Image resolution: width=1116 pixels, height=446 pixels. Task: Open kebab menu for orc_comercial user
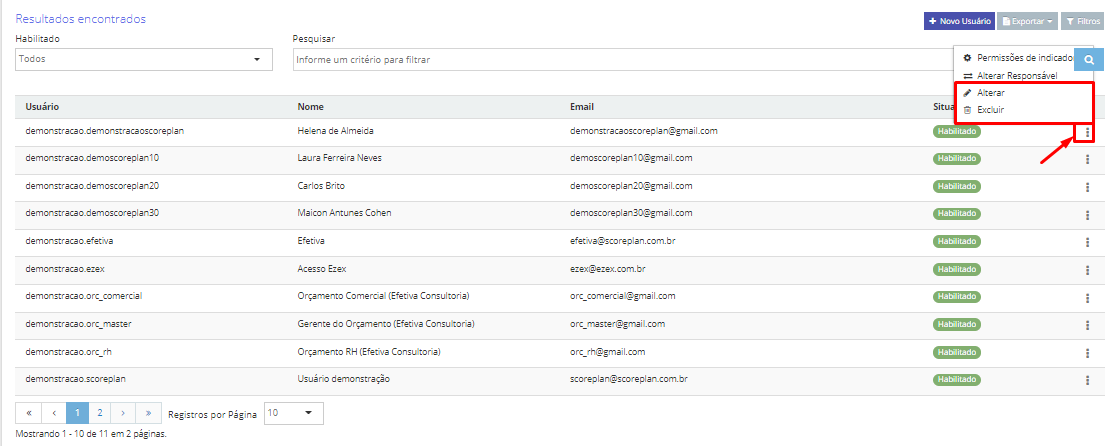(x=1086, y=297)
